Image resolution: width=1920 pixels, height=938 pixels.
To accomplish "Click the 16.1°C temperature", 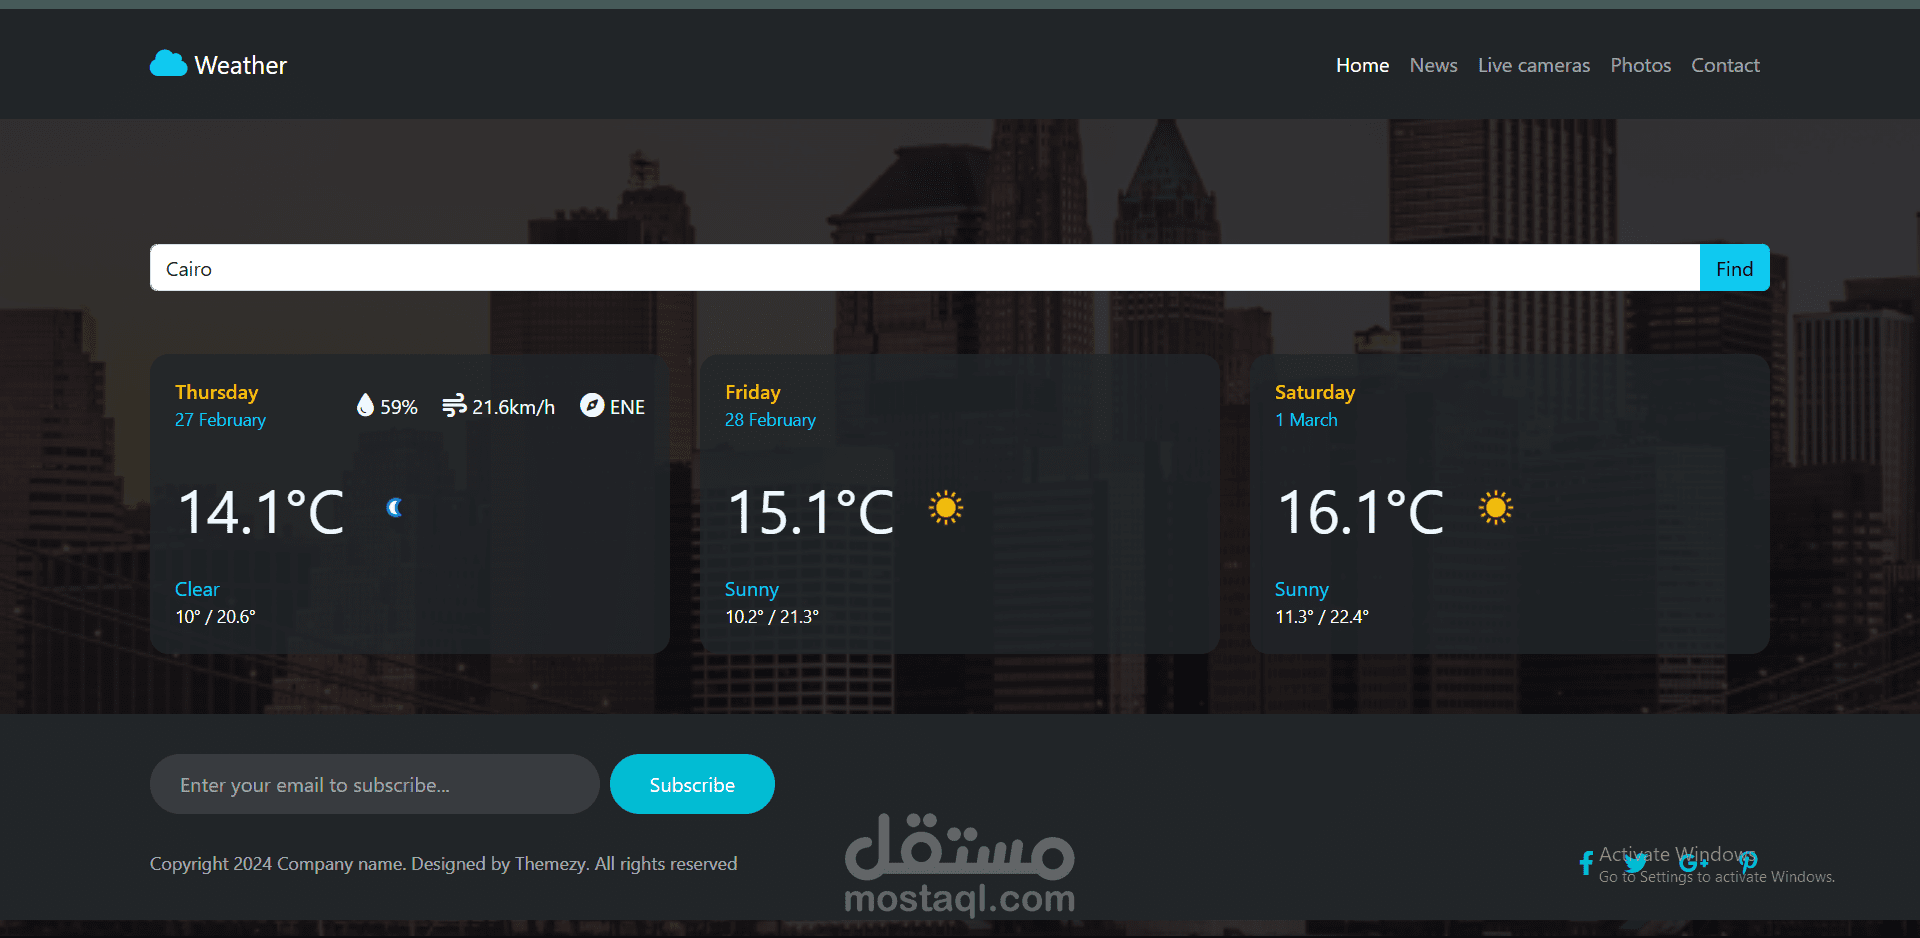I will [x=1361, y=512].
